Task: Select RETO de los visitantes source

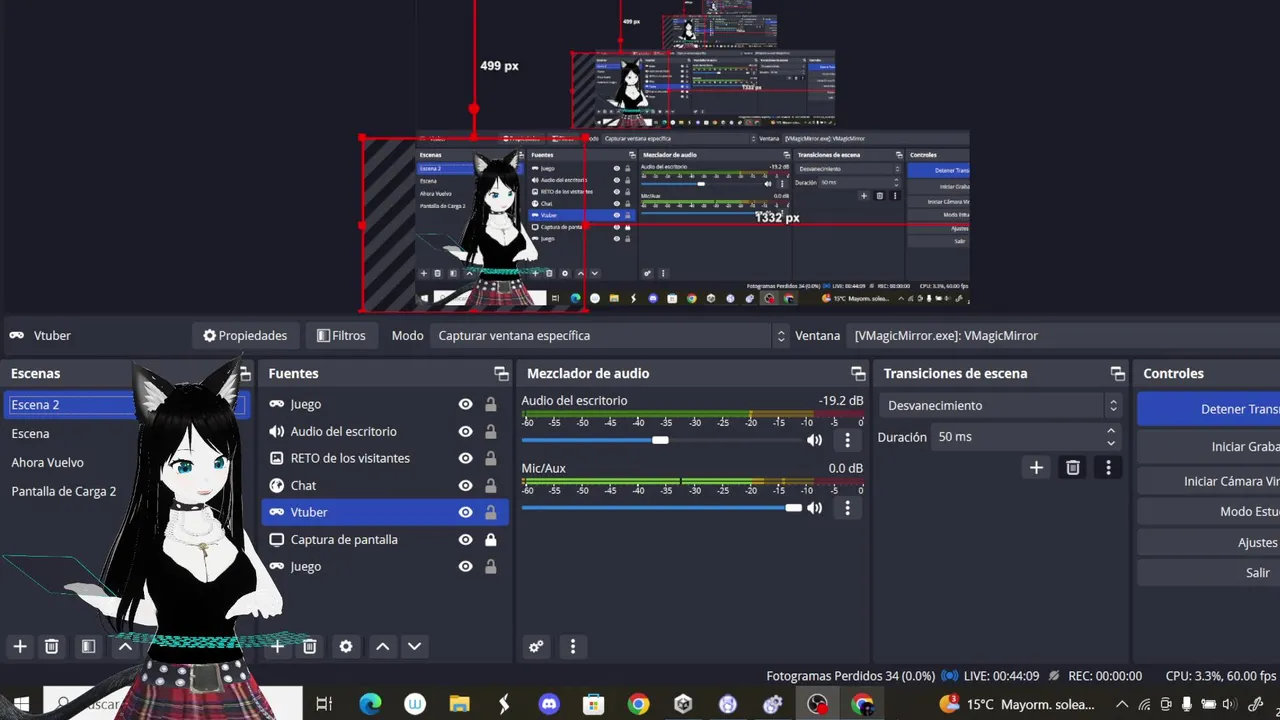Action: (385, 458)
